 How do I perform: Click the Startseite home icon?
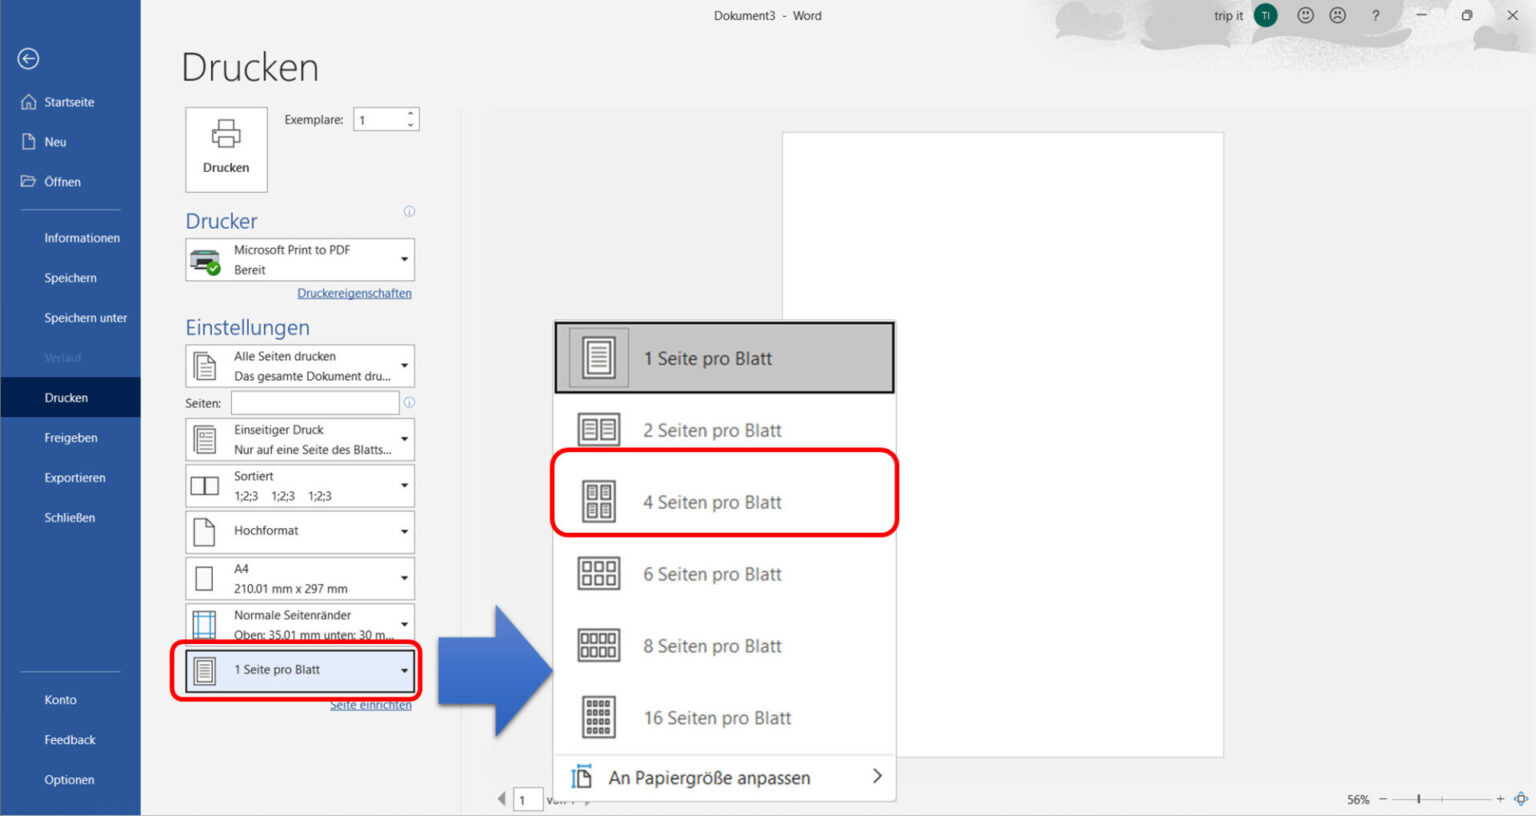[28, 102]
